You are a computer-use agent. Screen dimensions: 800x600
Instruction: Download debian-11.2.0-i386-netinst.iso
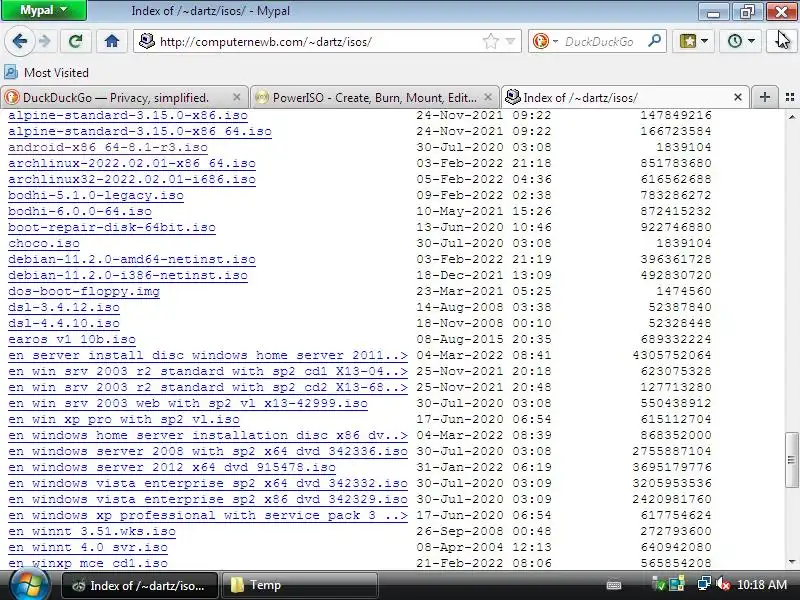point(128,276)
